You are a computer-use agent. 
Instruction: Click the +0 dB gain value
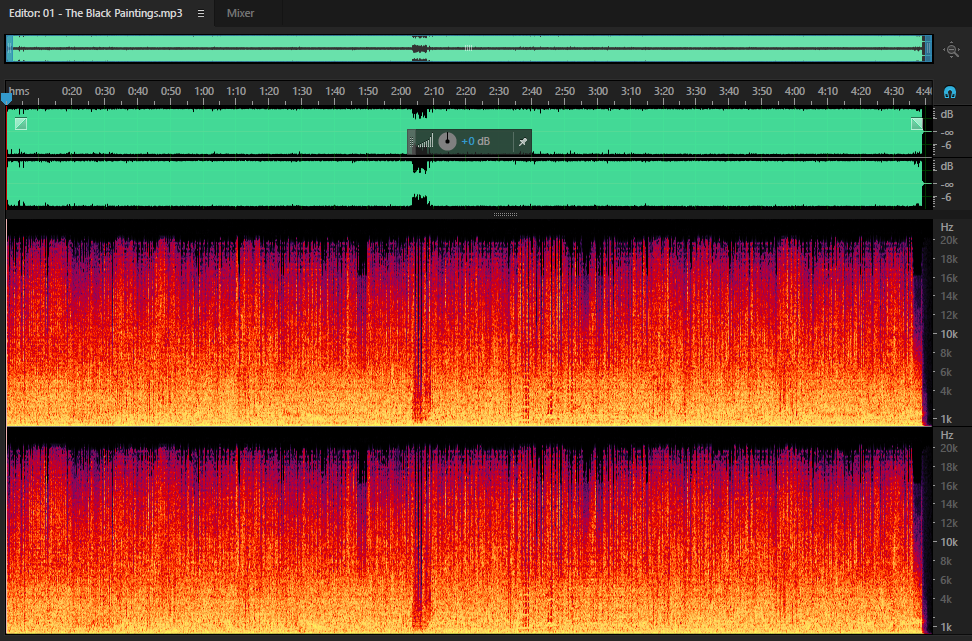[475, 141]
